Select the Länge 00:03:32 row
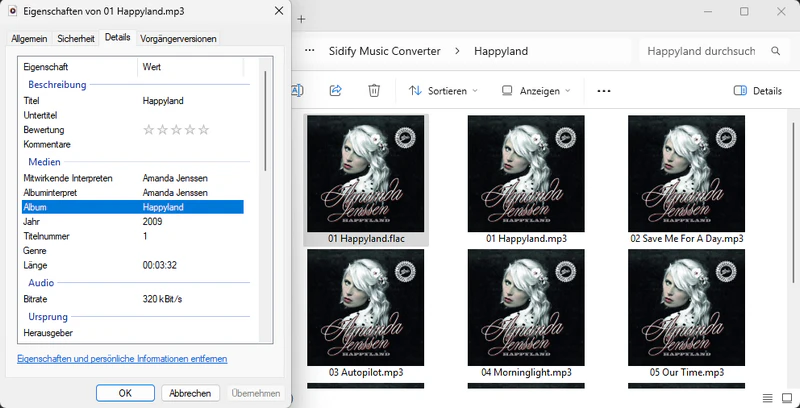This screenshot has width=800, height=408. click(x=133, y=265)
